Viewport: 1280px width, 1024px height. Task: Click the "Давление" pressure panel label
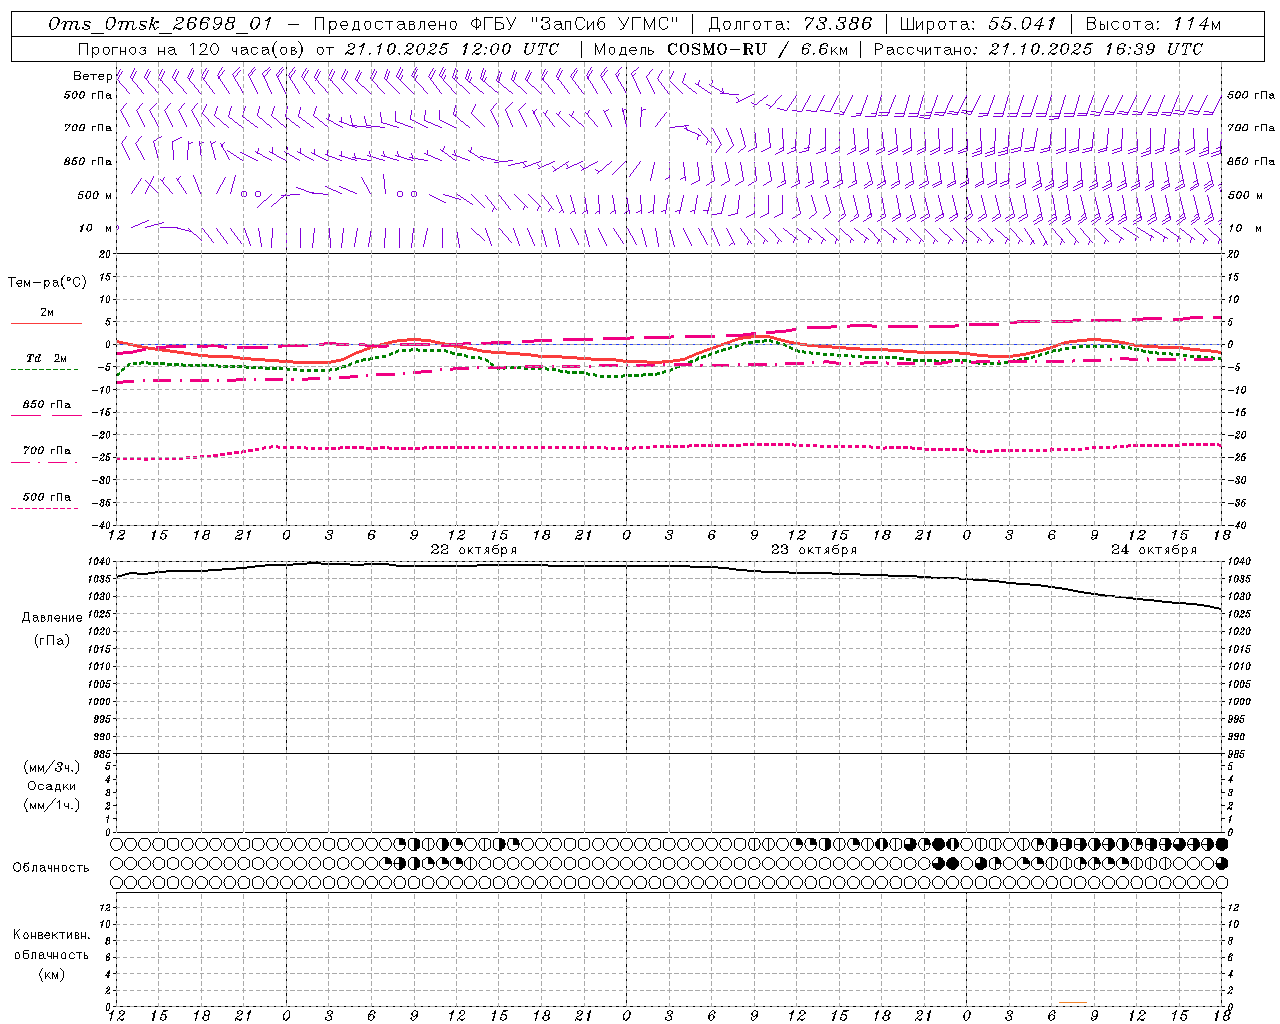(x=52, y=618)
